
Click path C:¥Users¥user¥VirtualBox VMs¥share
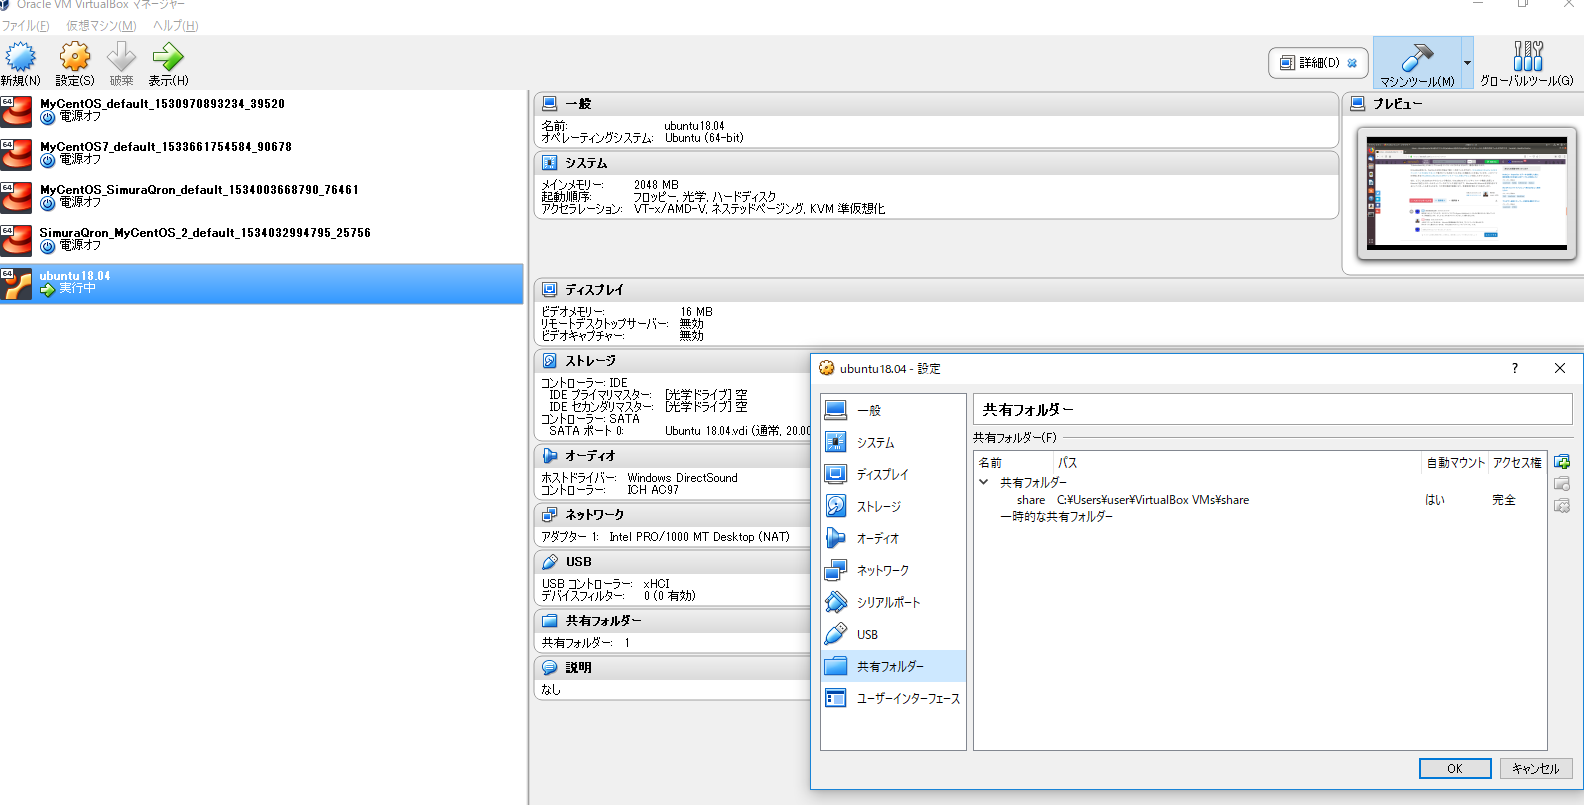pos(1153,500)
